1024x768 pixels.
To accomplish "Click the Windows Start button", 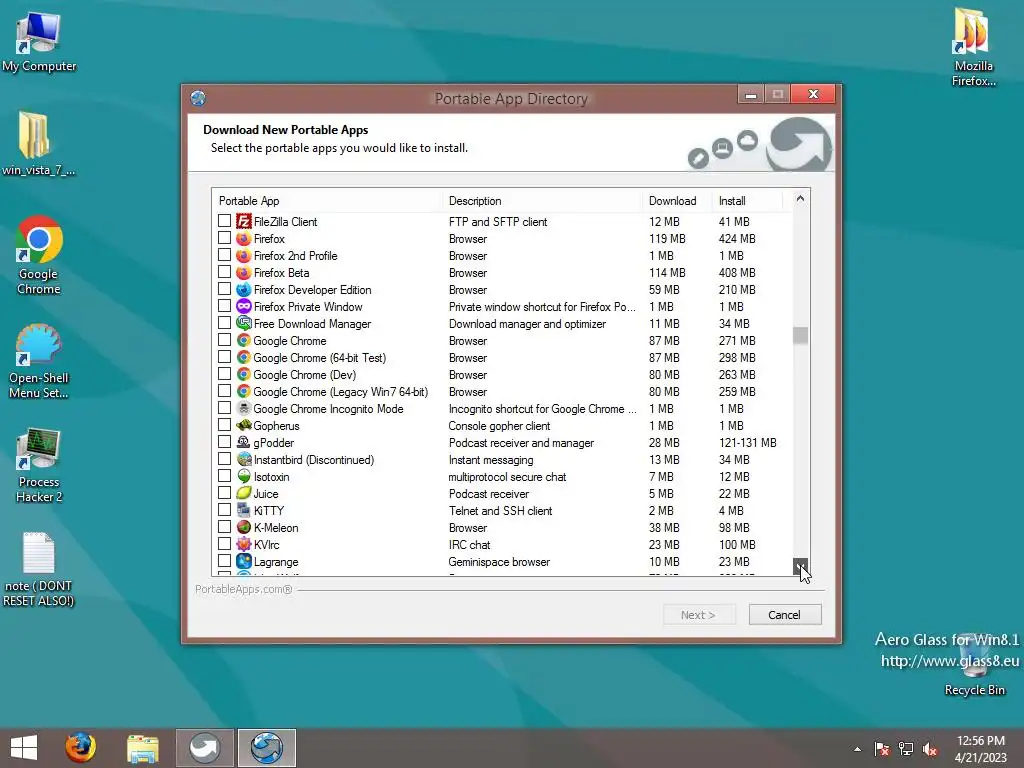I will [x=24, y=748].
